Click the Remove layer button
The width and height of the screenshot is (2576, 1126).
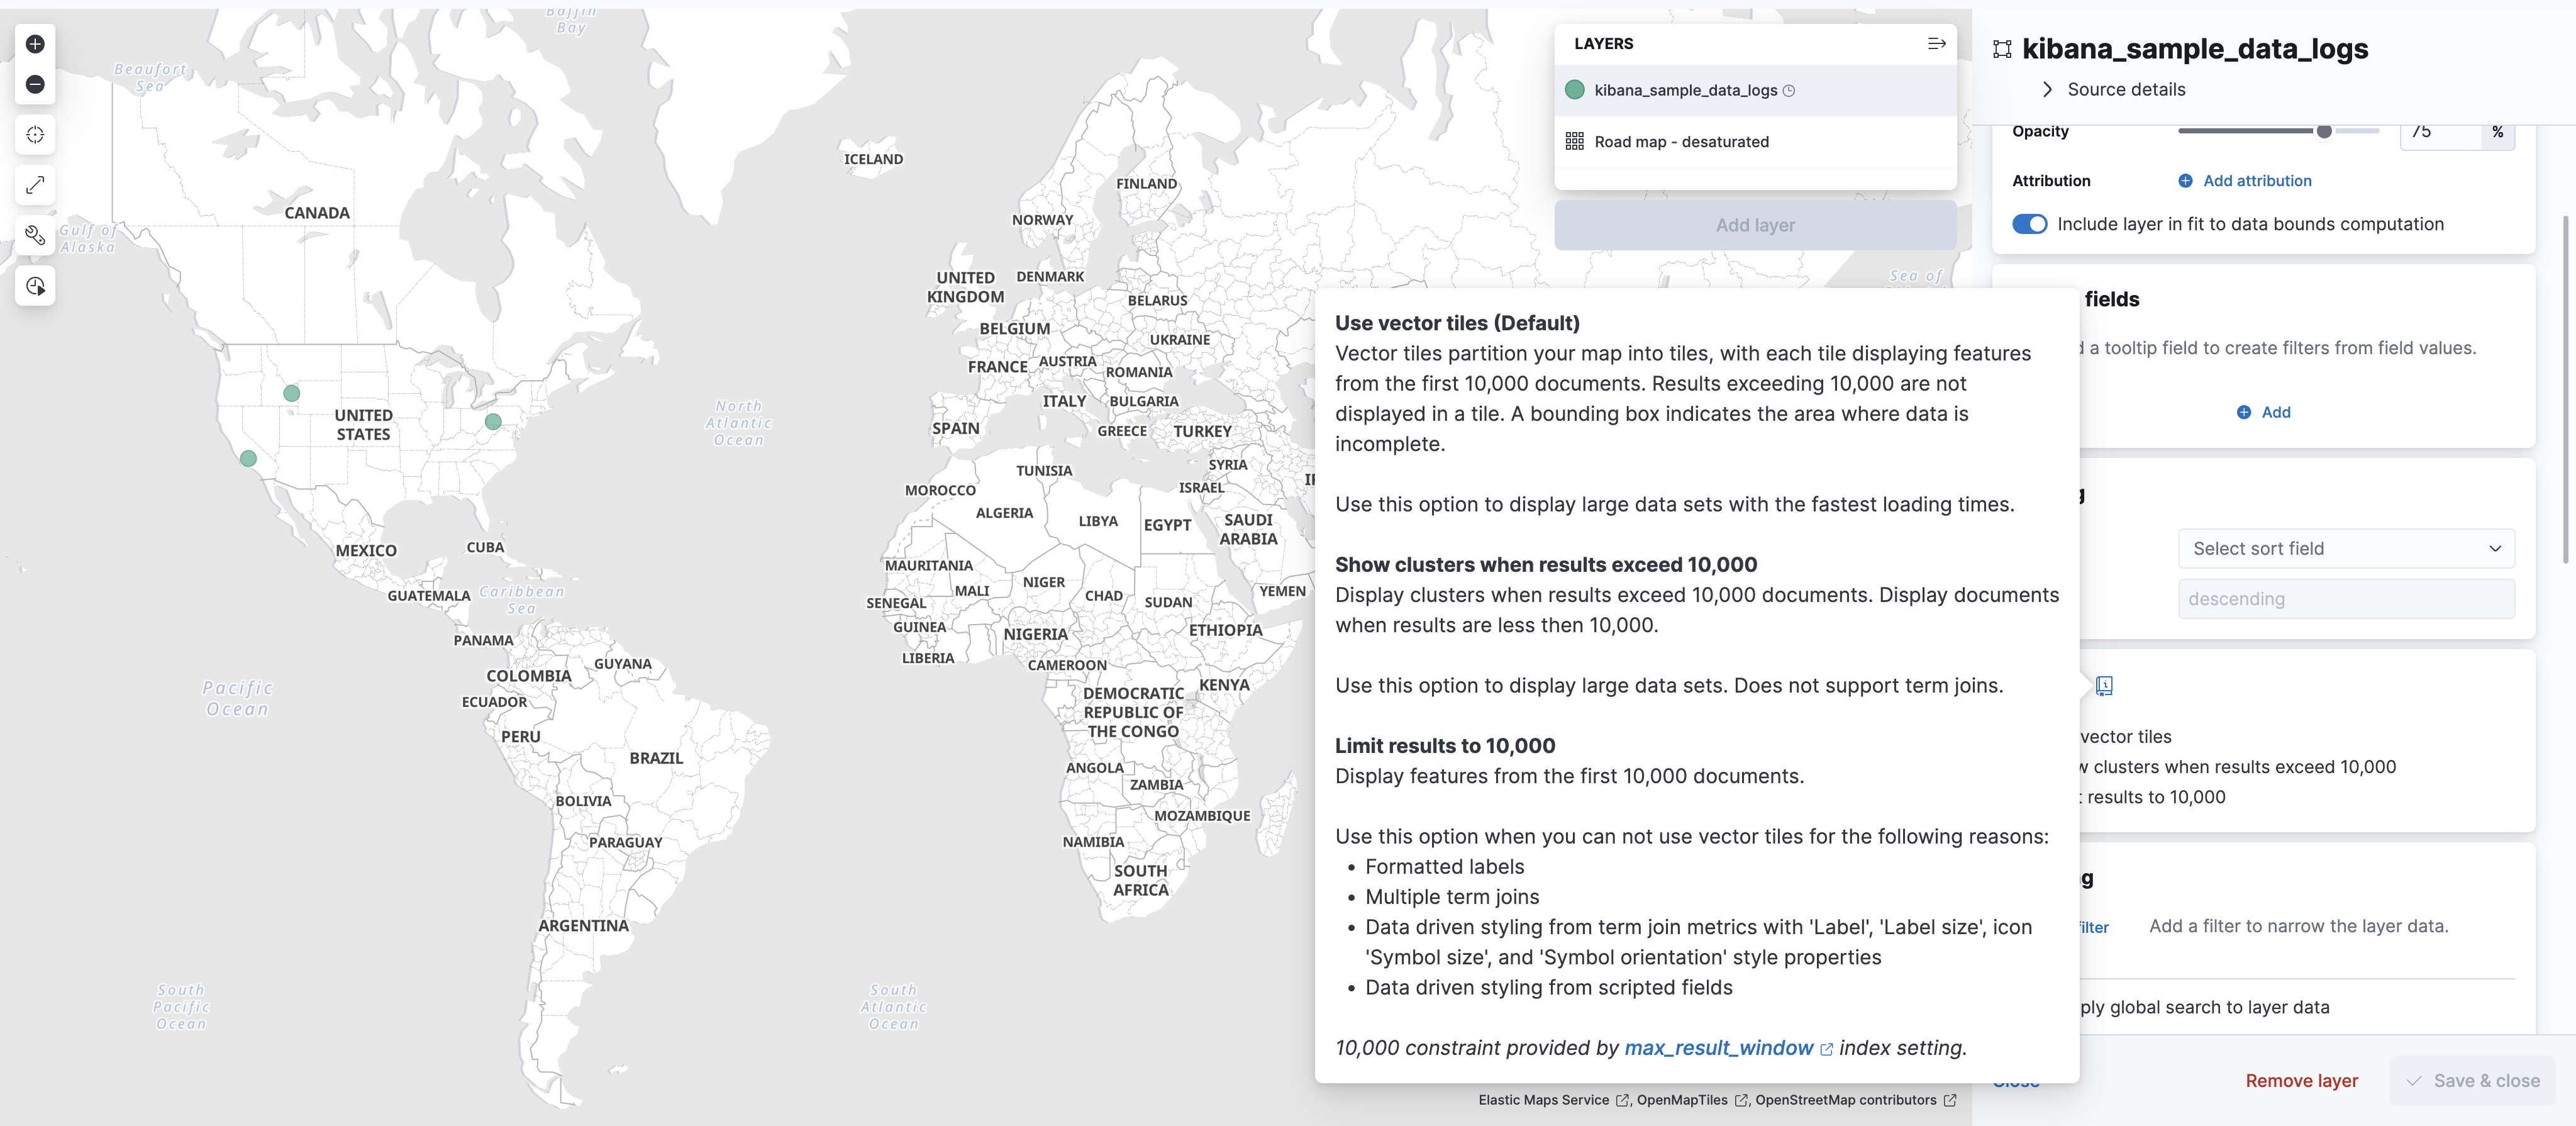click(2301, 1081)
